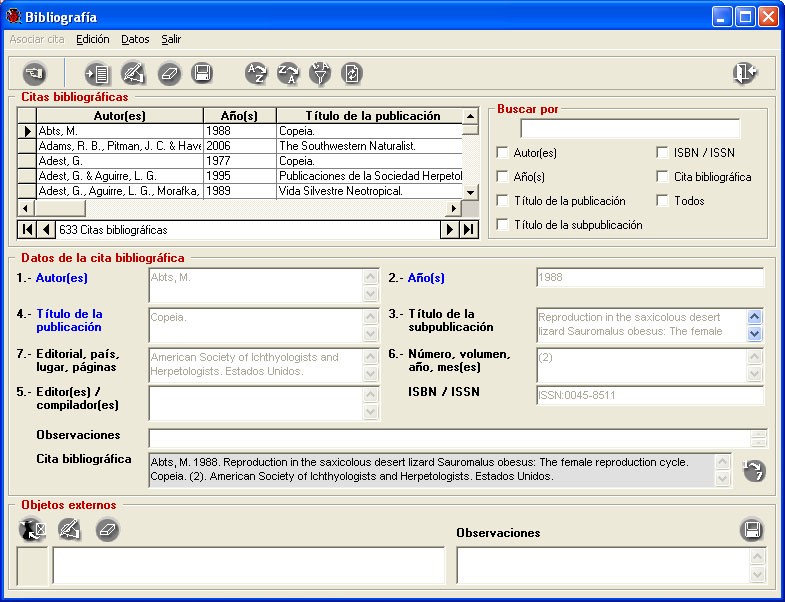Viewport: 785px width, 602px height.
Task: Click the table horizontal scrollbar left arrow
Action: coord(26,208)
